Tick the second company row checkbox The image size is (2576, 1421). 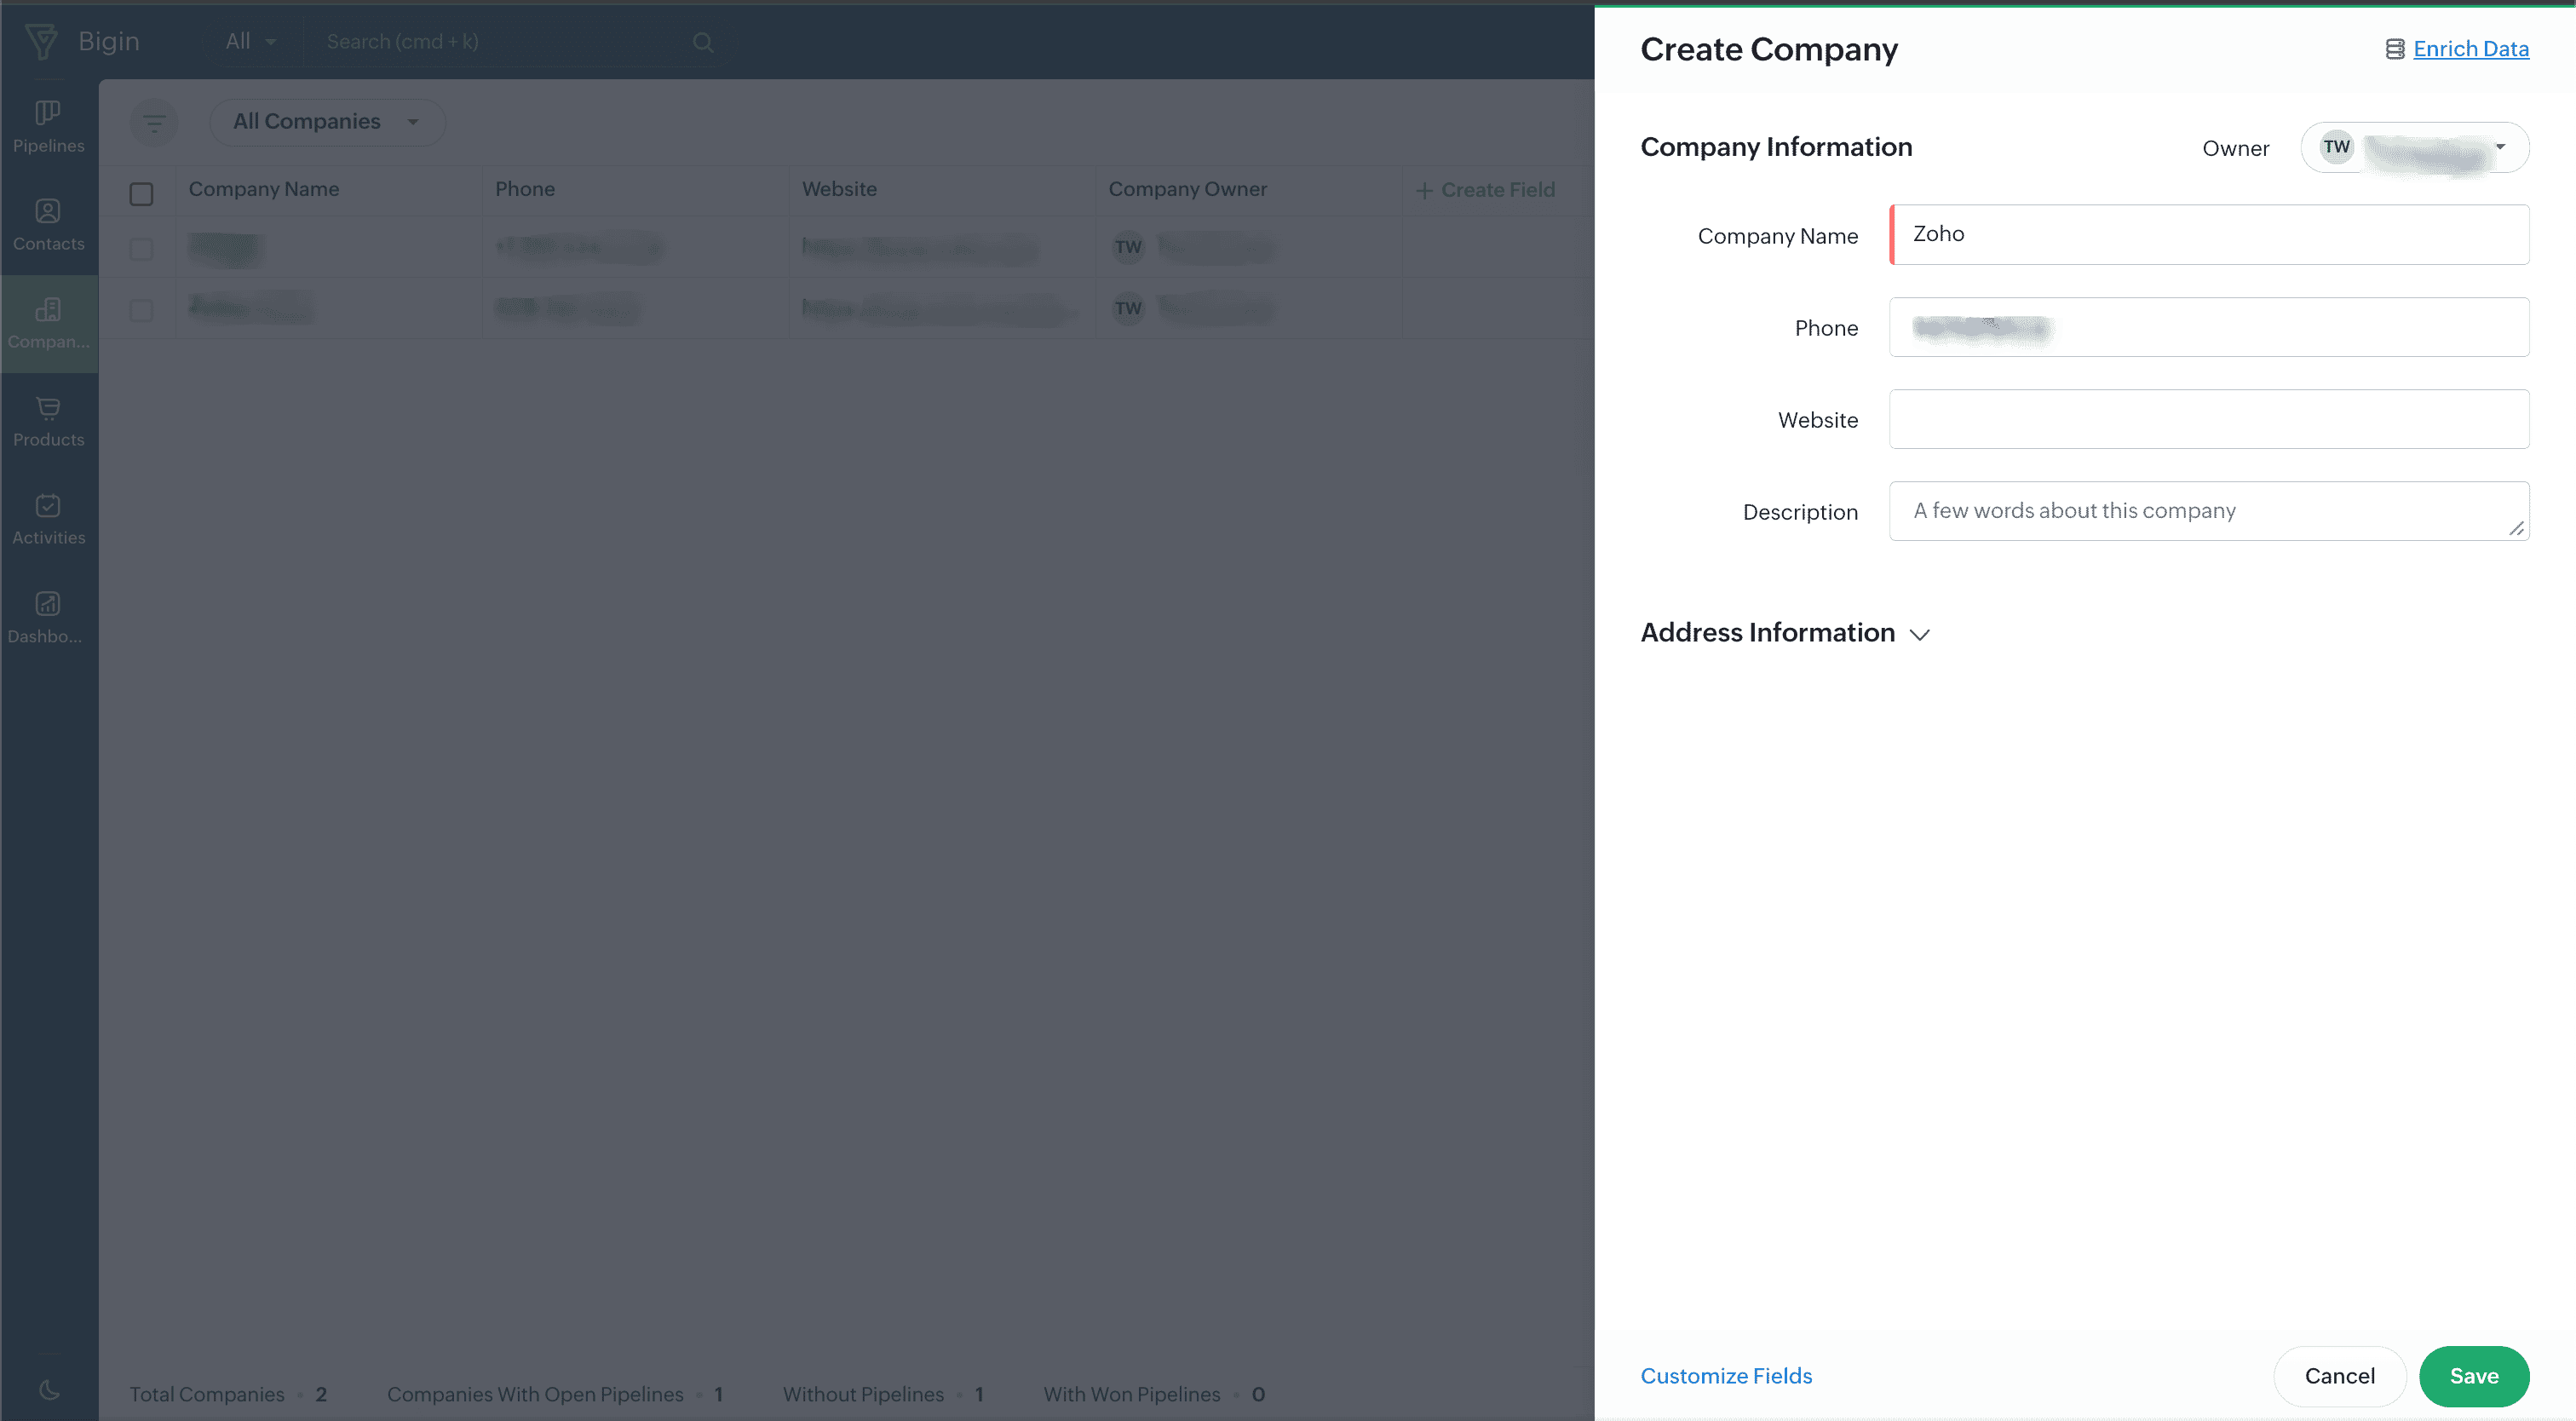pyautogui.click(x=141, y=310)
